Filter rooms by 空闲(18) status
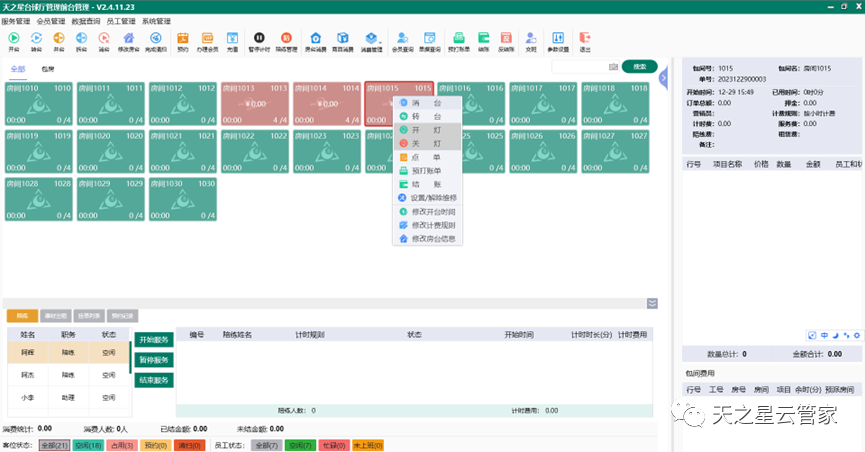 [87, 445]
